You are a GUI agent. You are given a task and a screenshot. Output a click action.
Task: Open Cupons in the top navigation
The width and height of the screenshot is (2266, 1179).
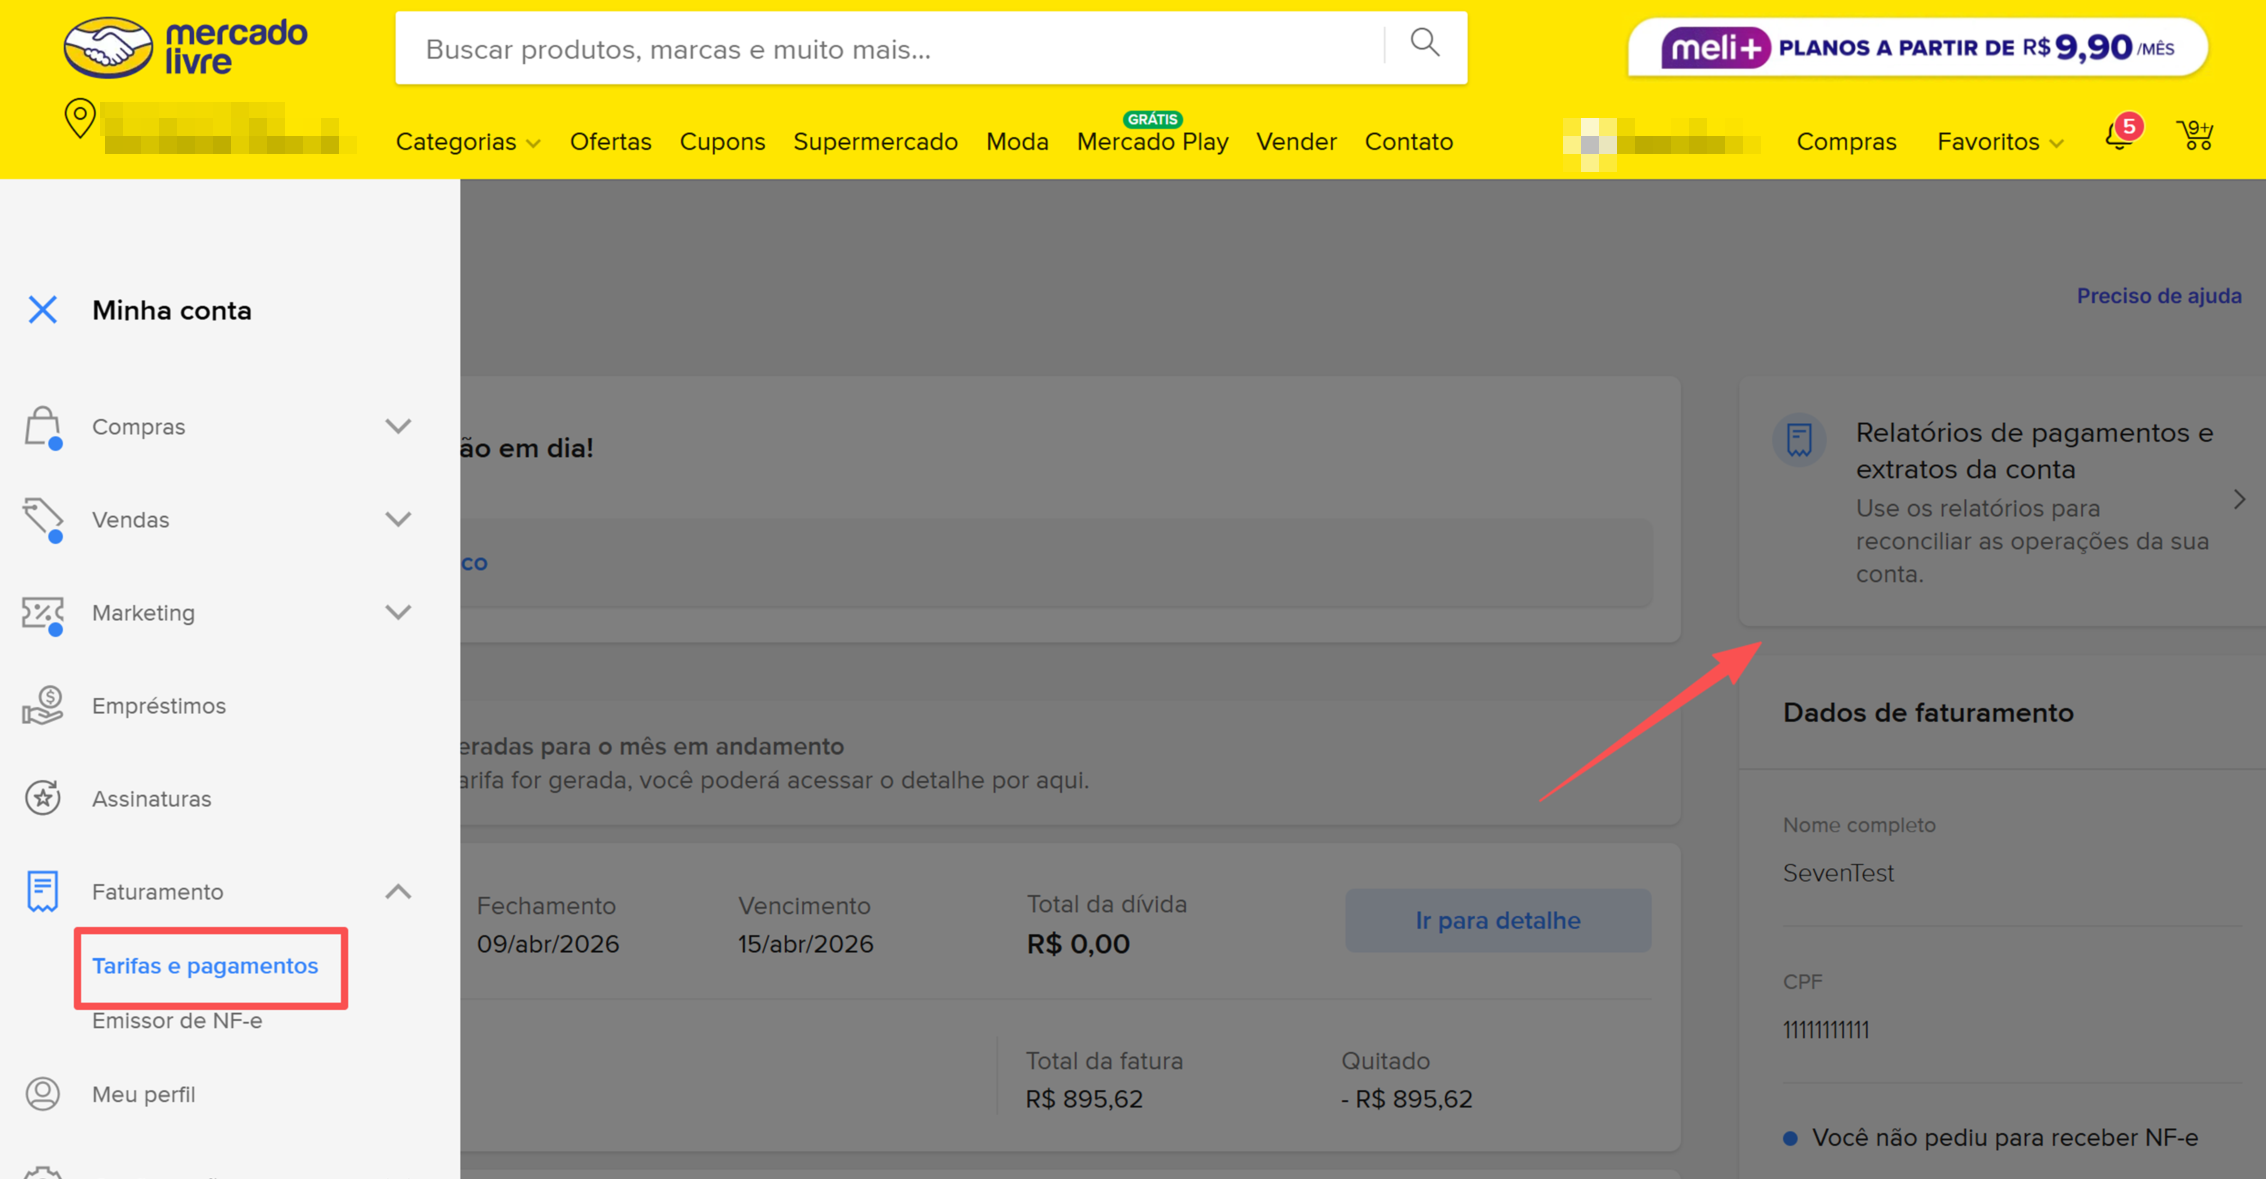coord(722,142)
